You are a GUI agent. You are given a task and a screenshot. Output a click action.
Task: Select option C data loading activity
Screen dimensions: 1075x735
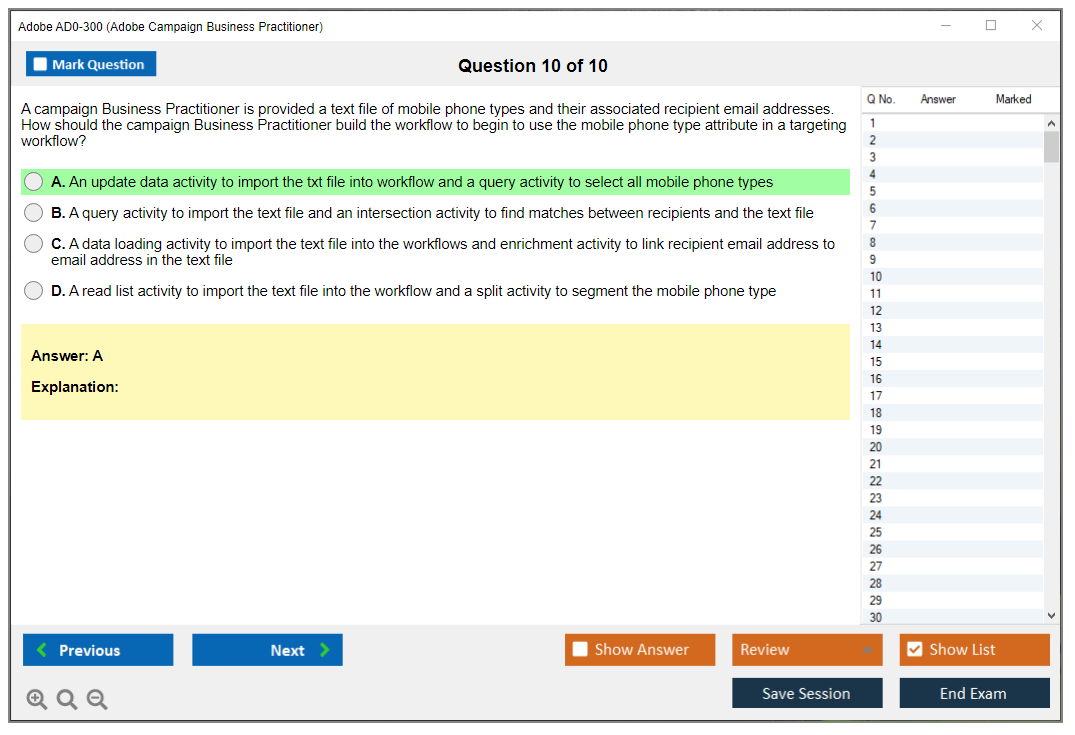click(x=34, y=244)
